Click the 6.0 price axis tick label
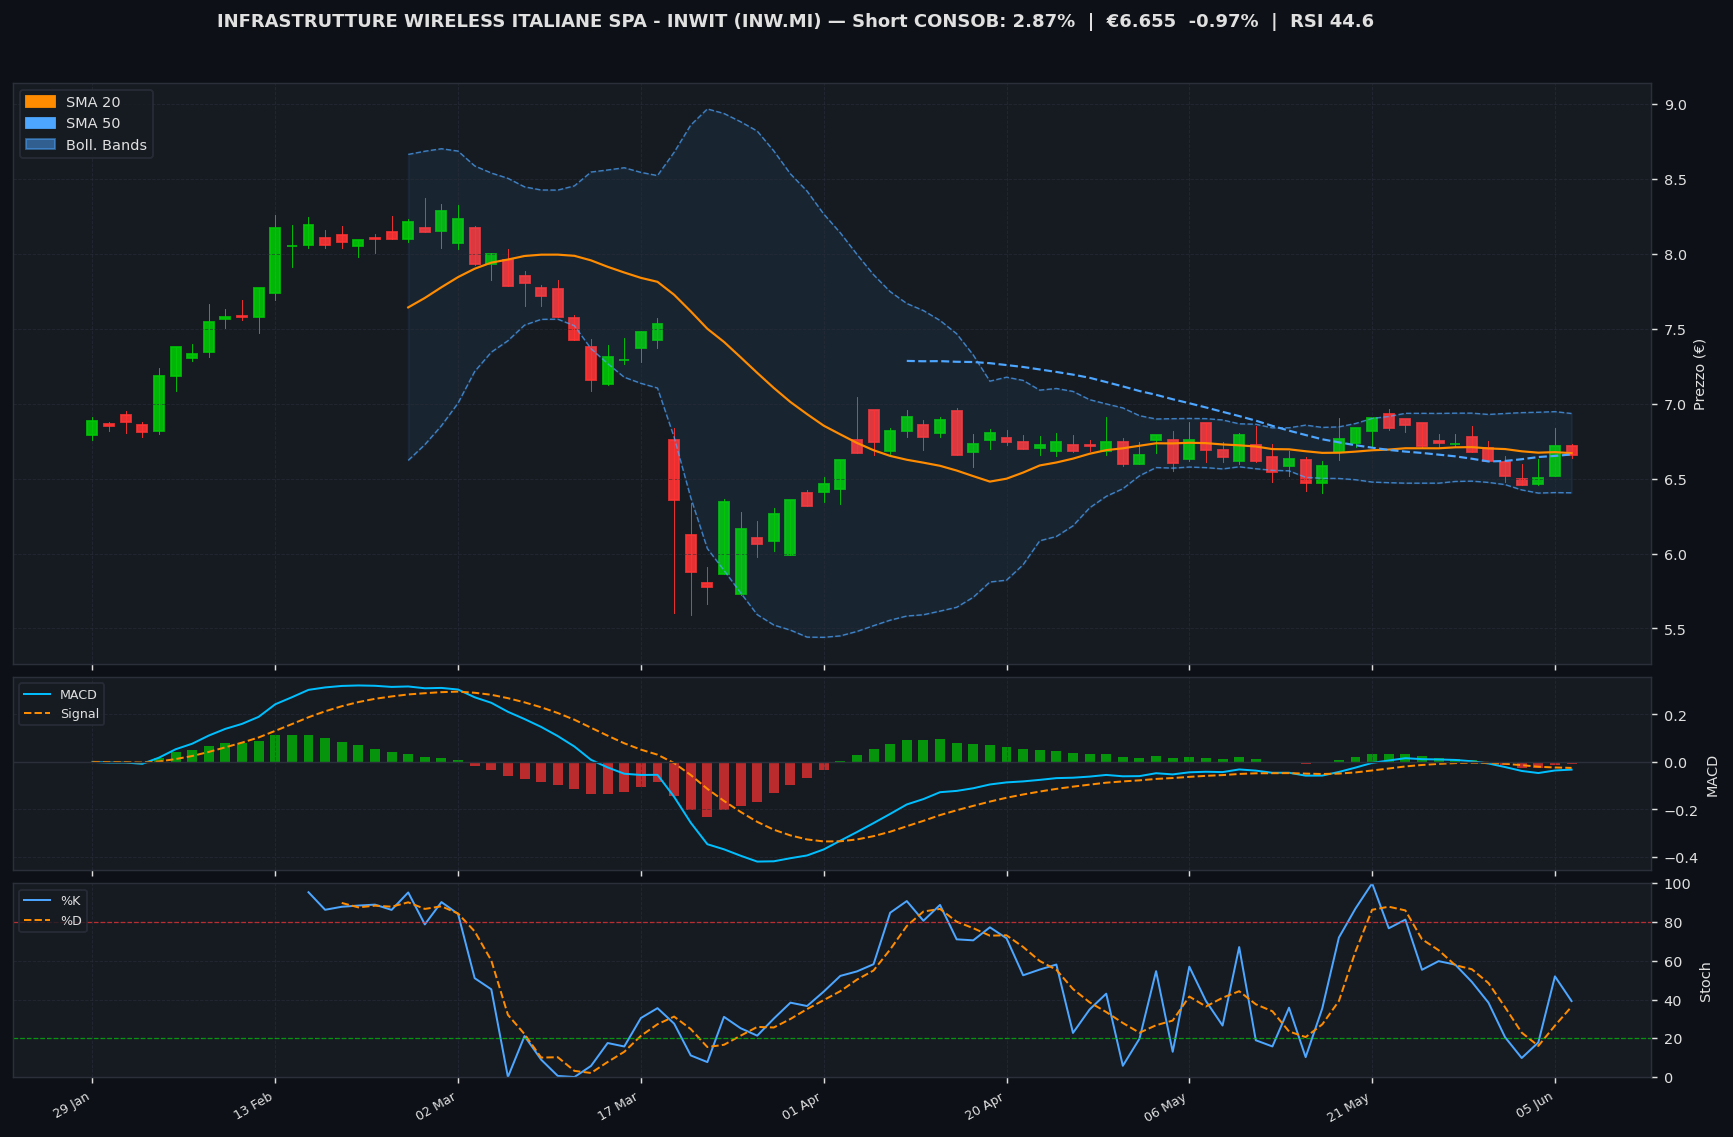1733x1137 pixels. tap(1676, 555)
